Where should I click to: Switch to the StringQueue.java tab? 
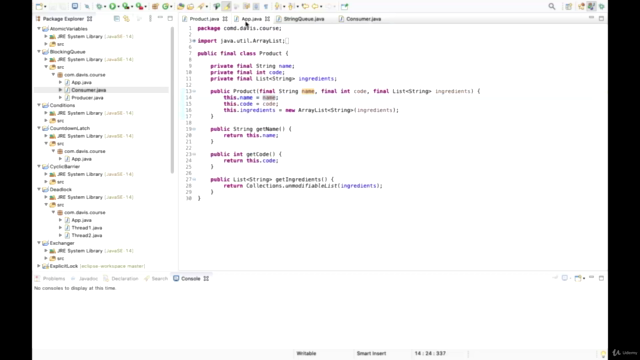click(x=304, y=19)
